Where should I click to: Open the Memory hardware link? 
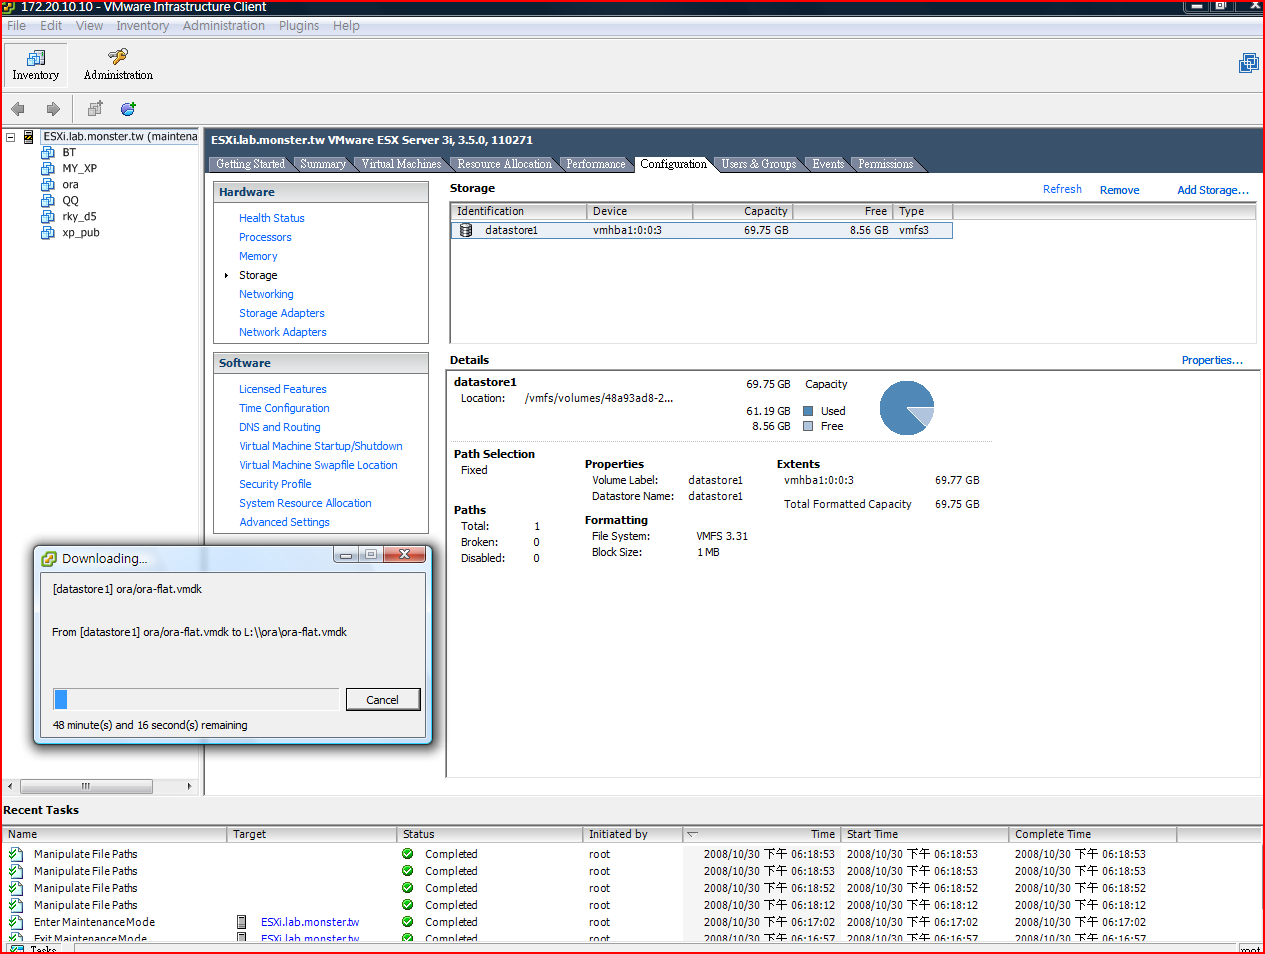pos(258,256)
